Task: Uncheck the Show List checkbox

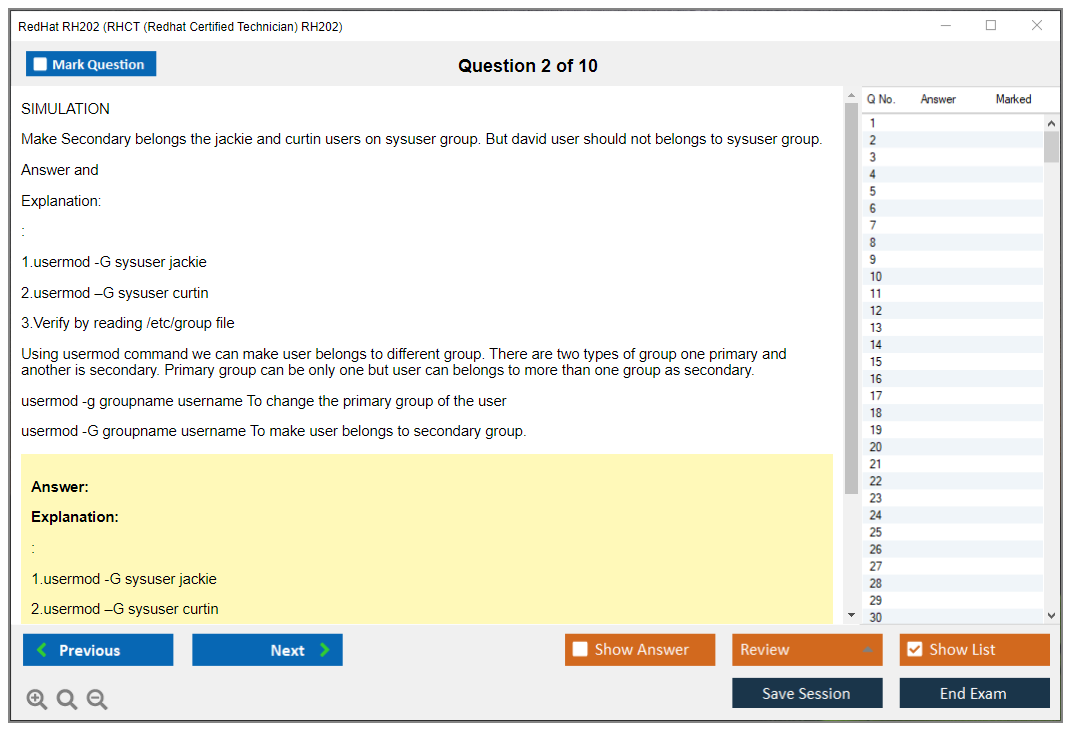Action: (x=914, y=650)
